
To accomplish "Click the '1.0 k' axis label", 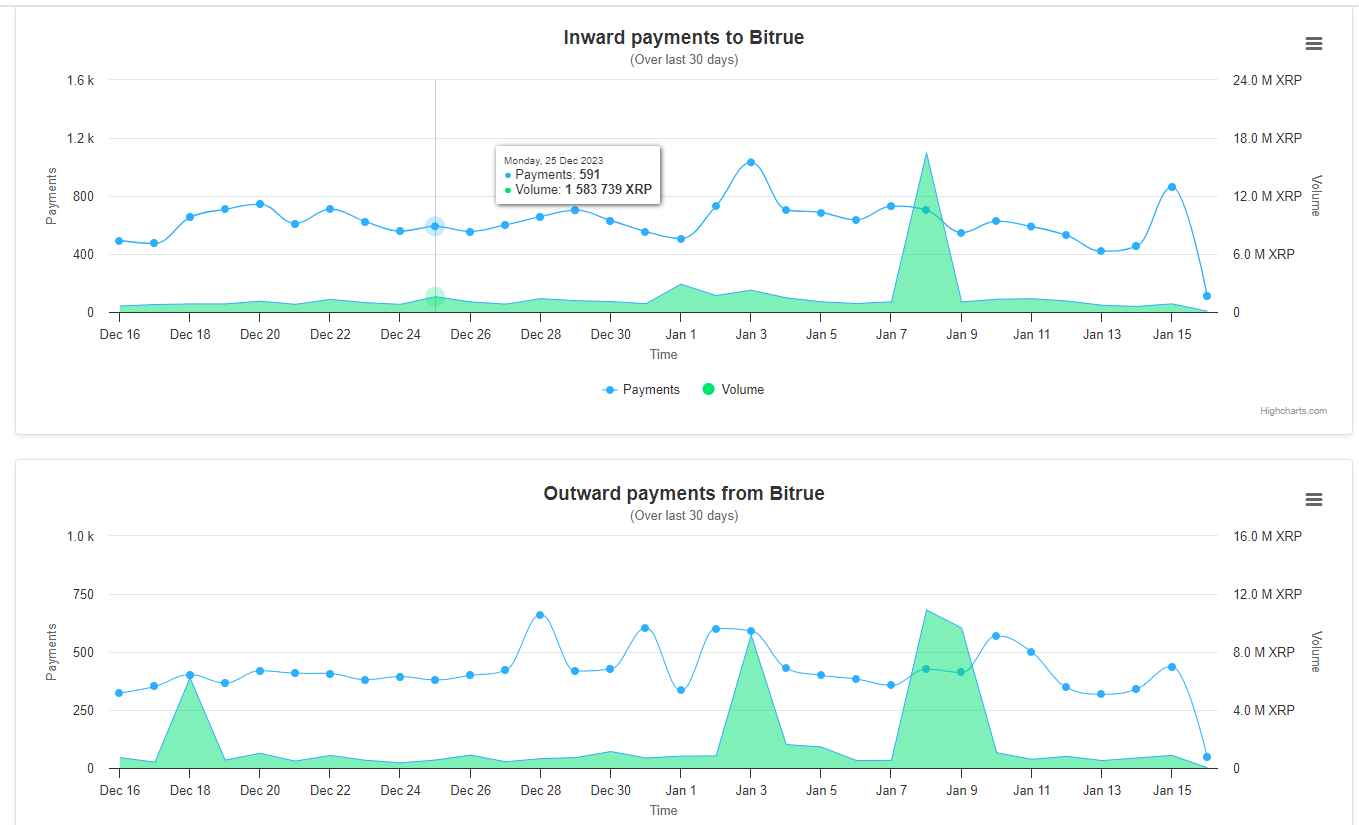I will (81, 537).
